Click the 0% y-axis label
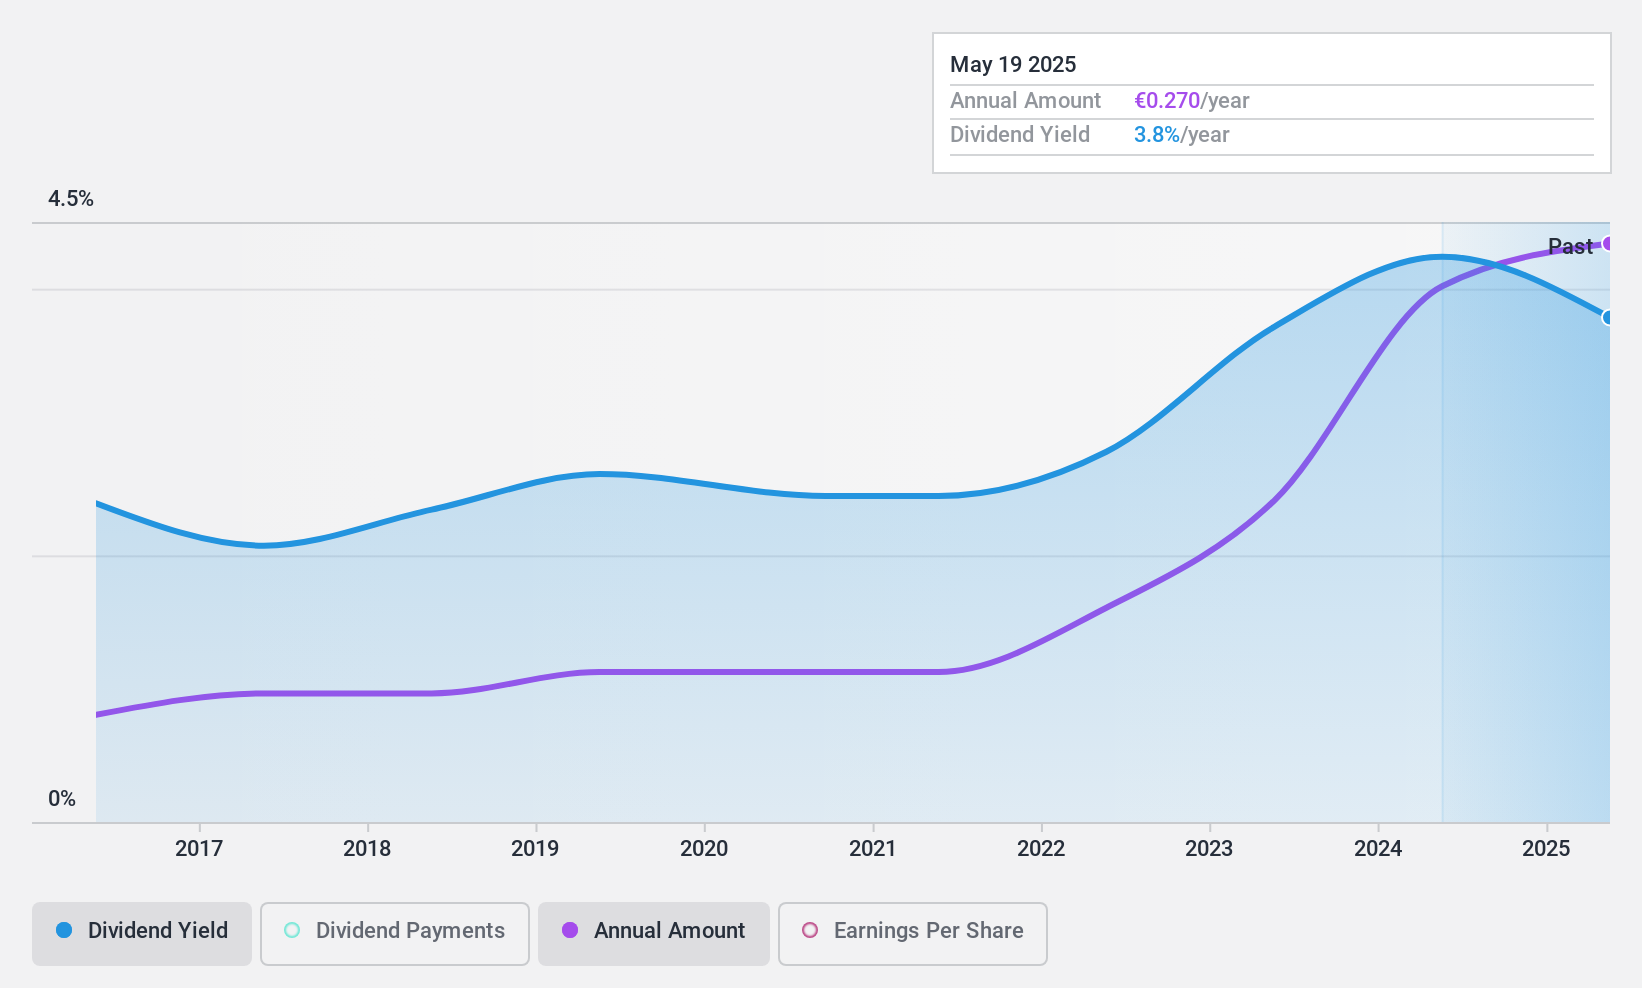Image resolution: width=1642 pixels, height=988 pixels. [62, 799]
